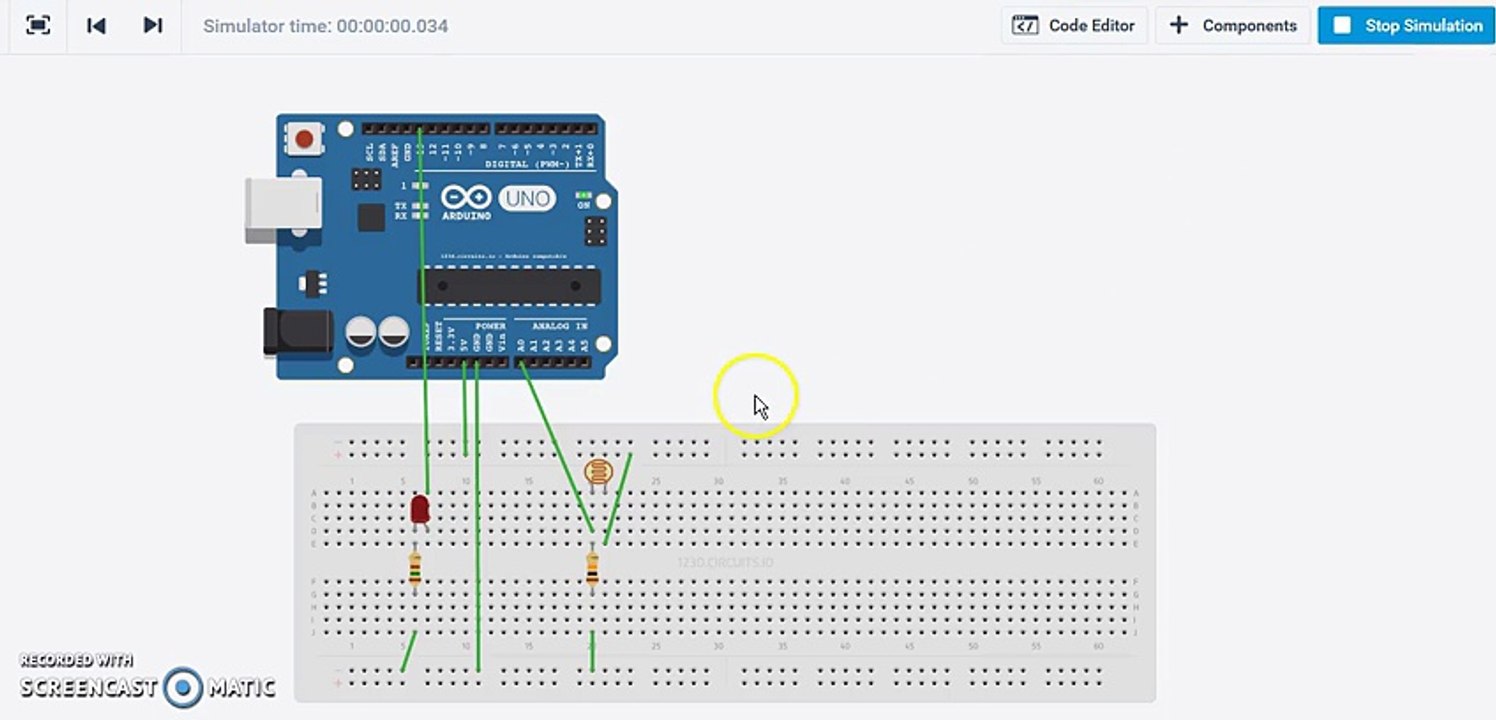This screenshot has height=720, width=1496.
Task: Step forward with the next-frame icon
Action: pos(153,25)
